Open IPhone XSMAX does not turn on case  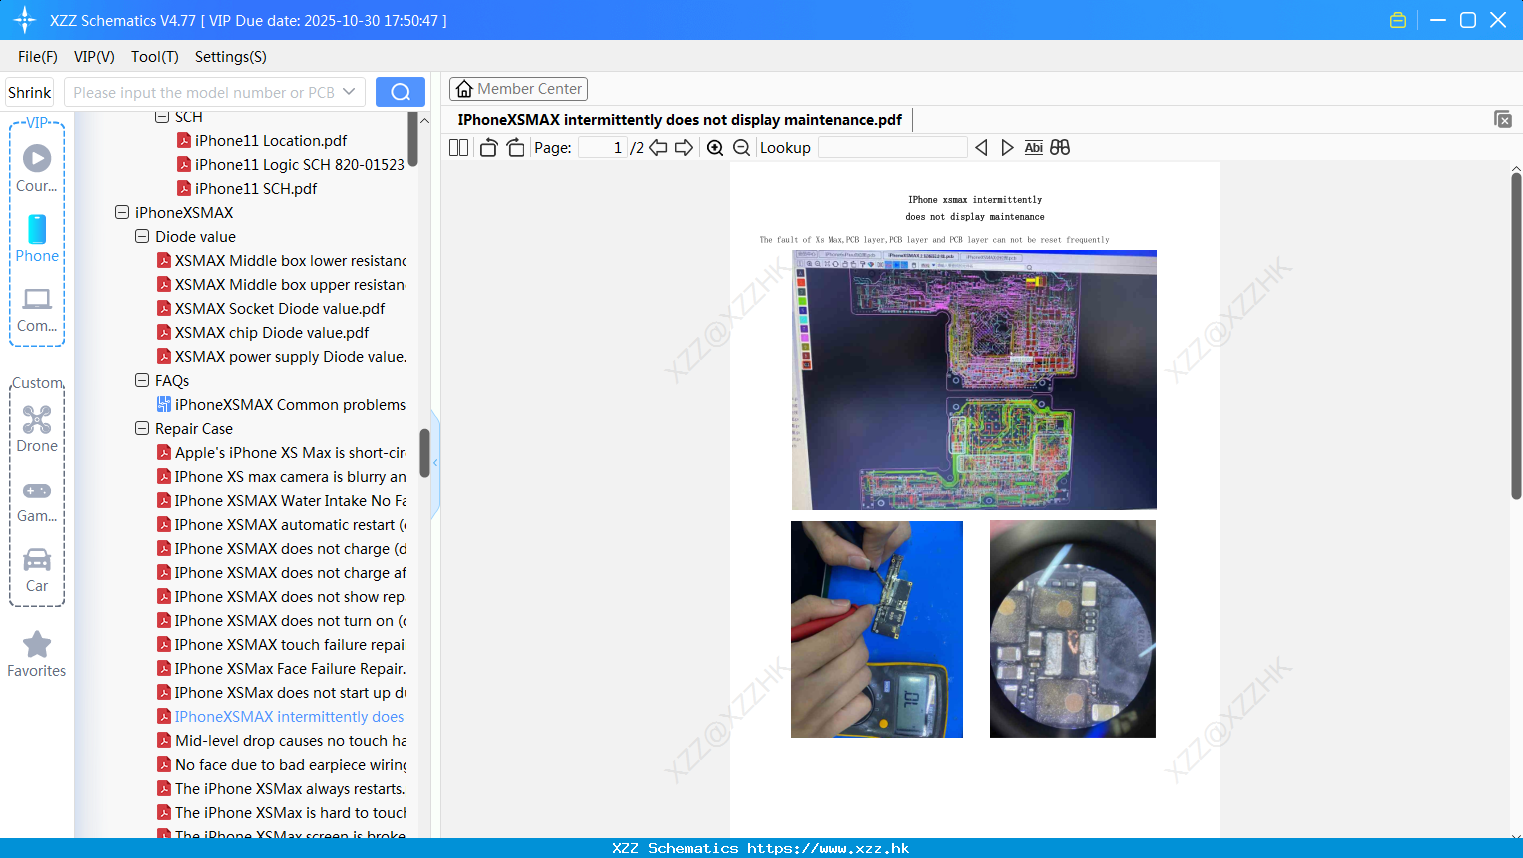(x=281, y=621)
